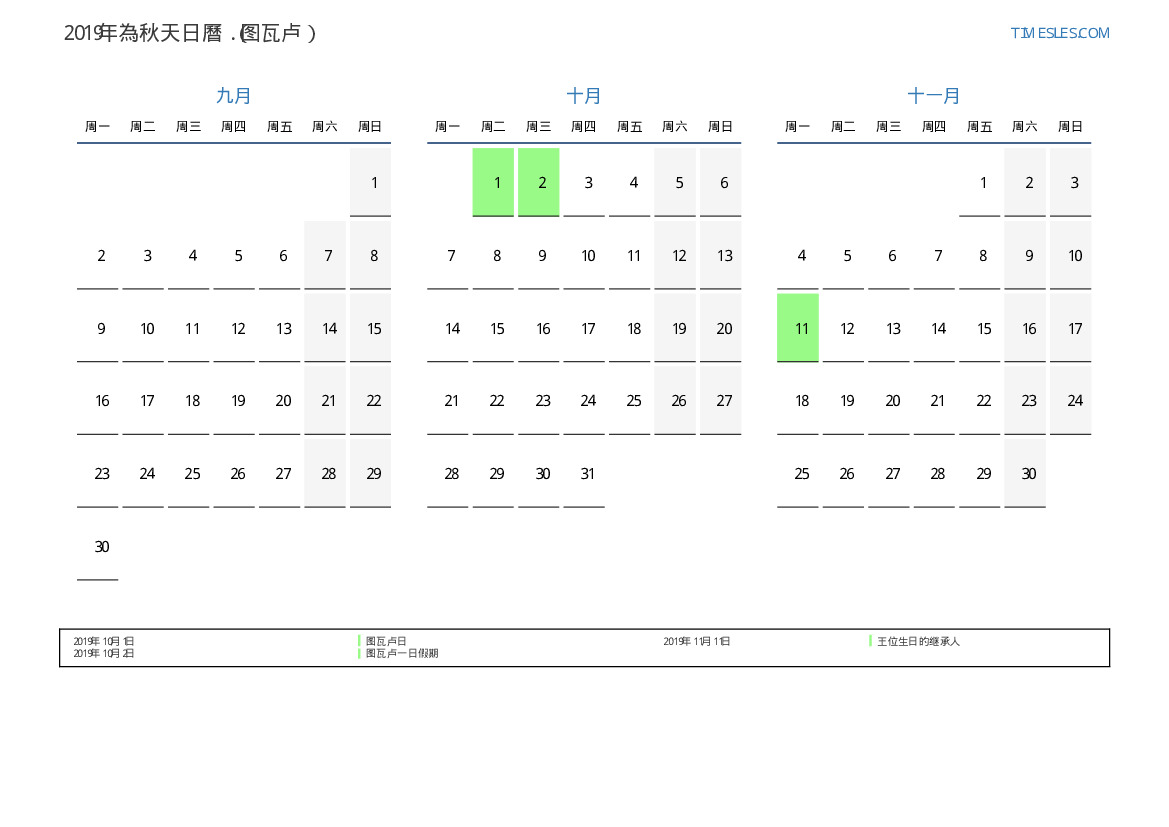Image resolution: width=1169 pixels, height=827 pixels.
Task: Select November 24 in the 十一月 grid
Action: (x=1074, y=401)
